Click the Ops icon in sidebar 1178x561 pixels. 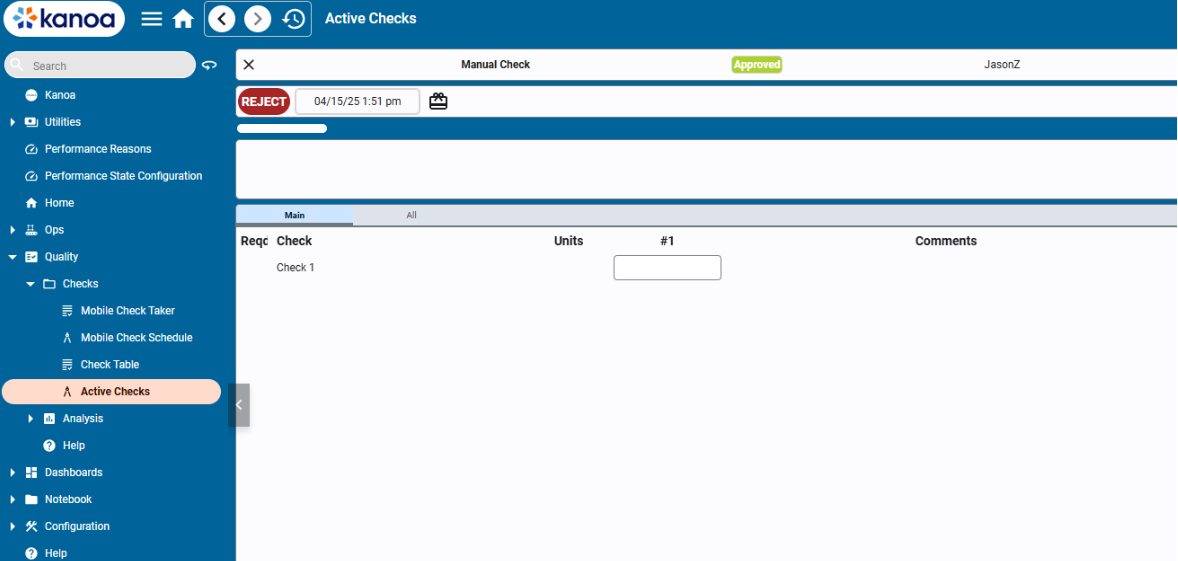(32, 230)
